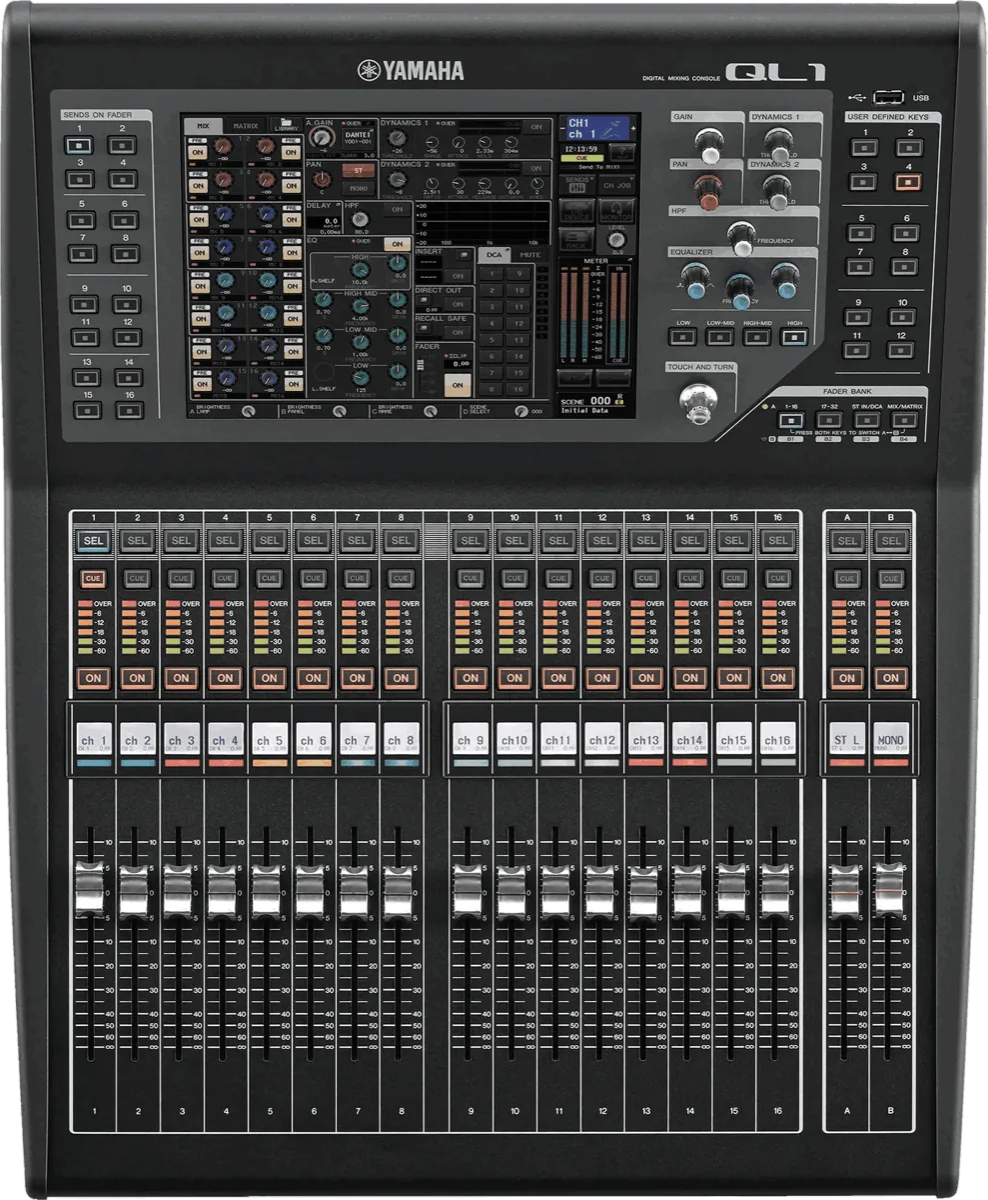Touch the Equalizer frequency knob
988x1200 pixels.
pyautogui.click(x=740, y=292)
